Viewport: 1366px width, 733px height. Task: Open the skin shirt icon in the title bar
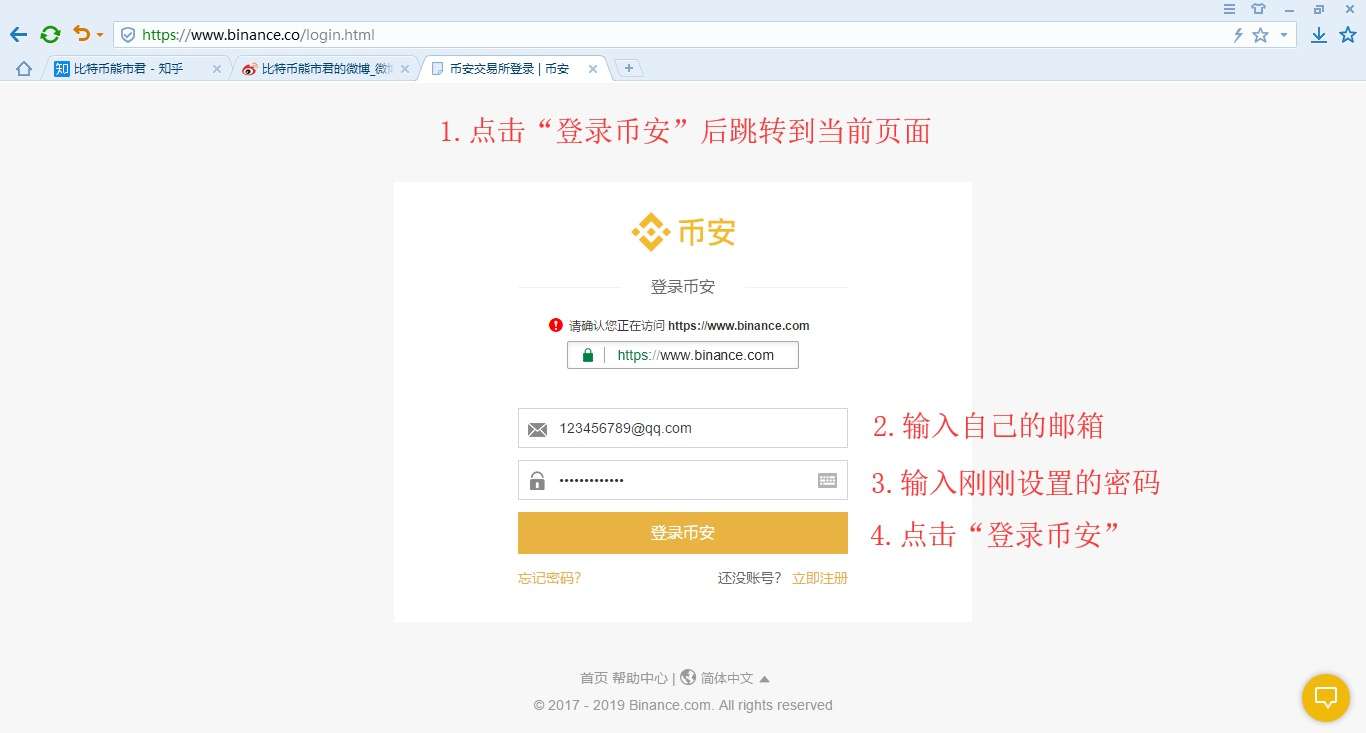(1258, 8)
